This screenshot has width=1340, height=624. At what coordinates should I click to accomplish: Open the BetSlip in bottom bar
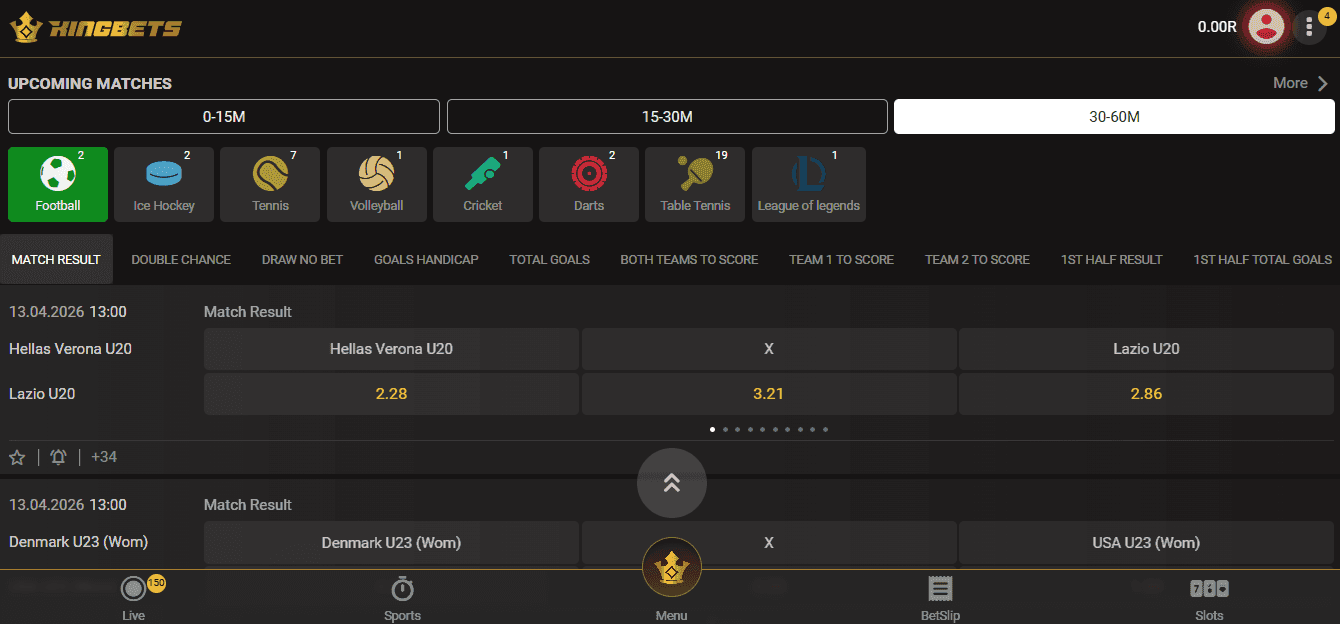click(x=940, y=598)
